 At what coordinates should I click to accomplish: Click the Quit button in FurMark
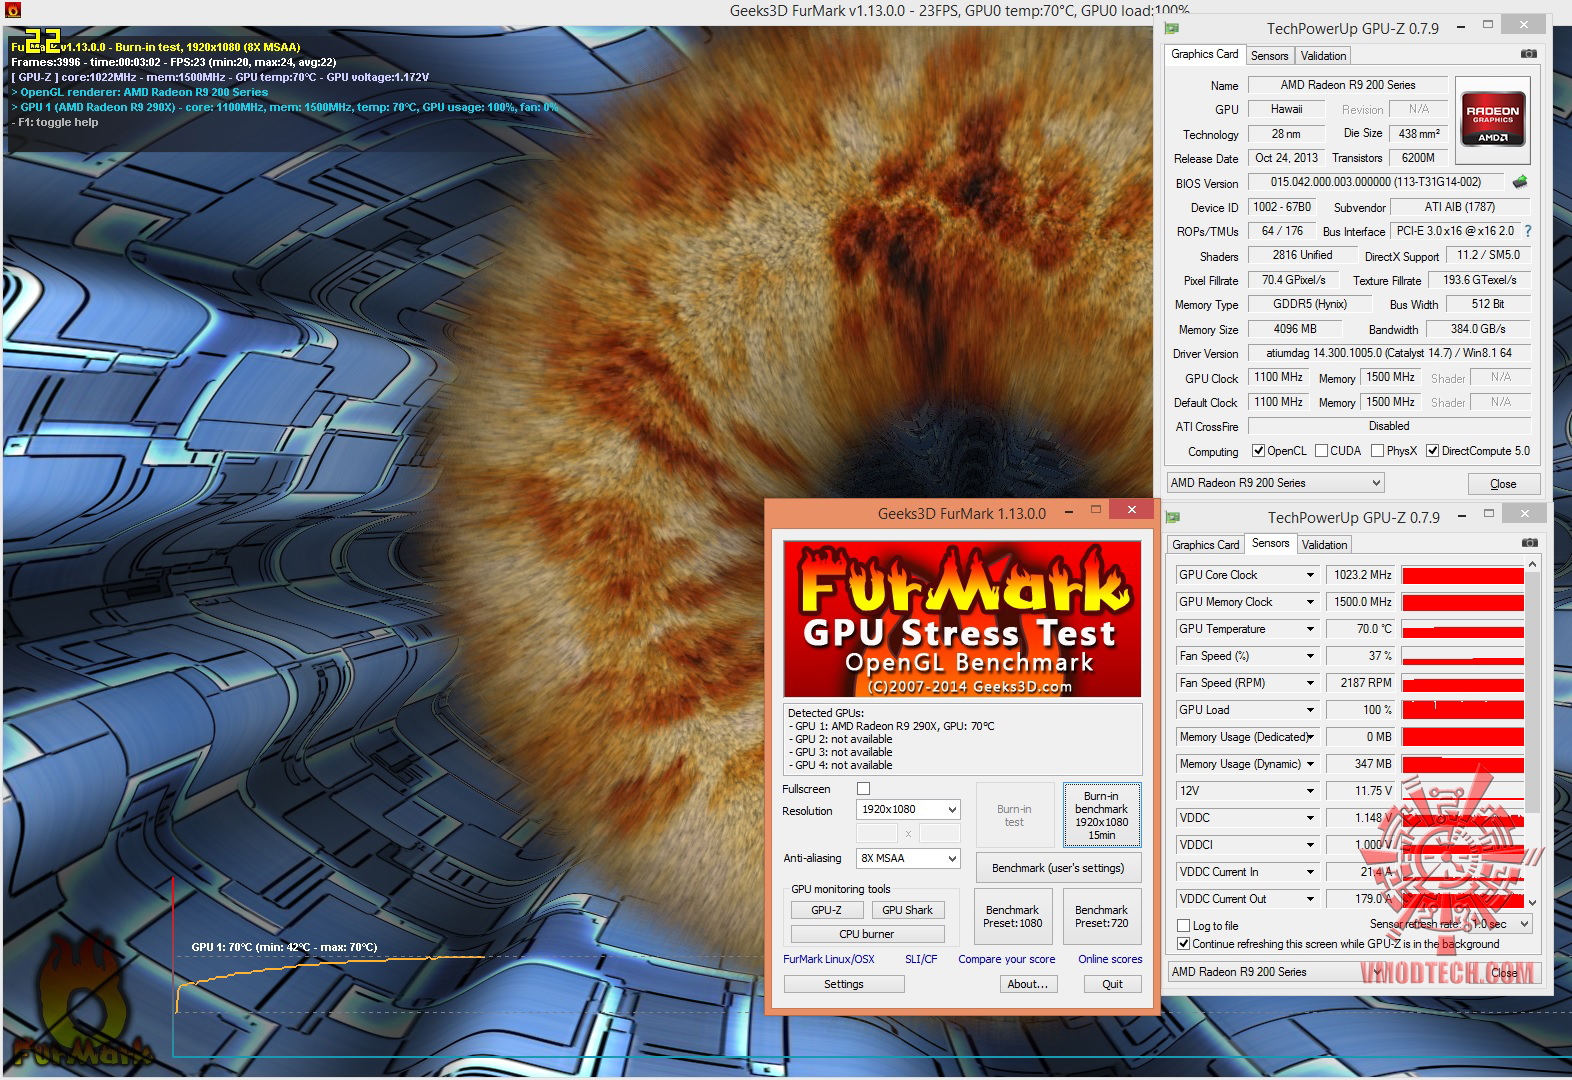[x=1112, y=984]
